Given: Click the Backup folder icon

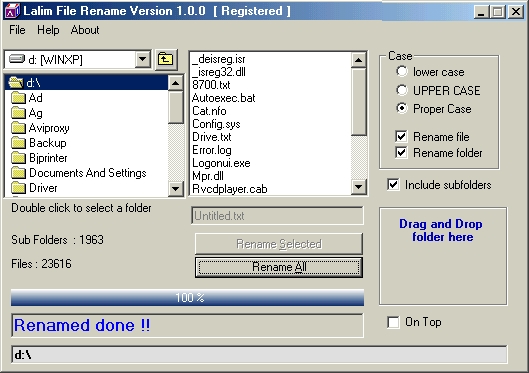Looking at the screenshot, I should click(x=18, y=143).
